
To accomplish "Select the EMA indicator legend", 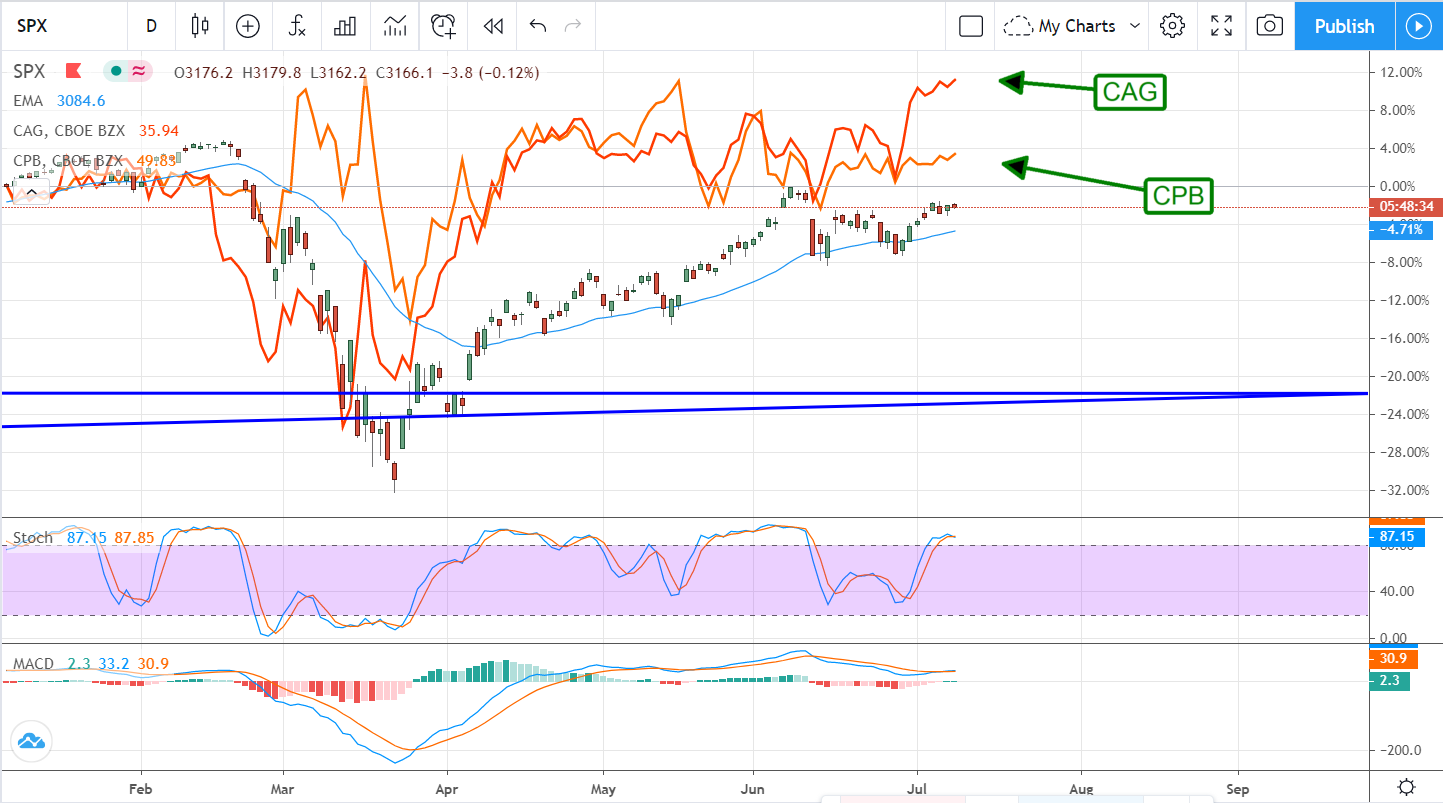I will point(28,101).
